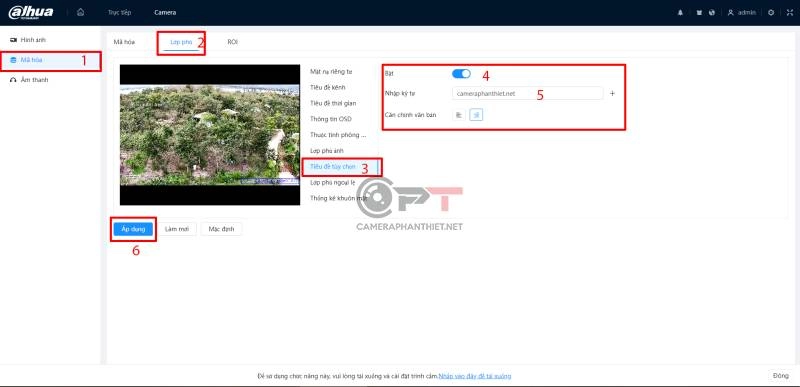Switch to the Trực tiếp live view
The height and width of the screenshot is (387, 800).
pyautogui.click(x=119, y=13)
